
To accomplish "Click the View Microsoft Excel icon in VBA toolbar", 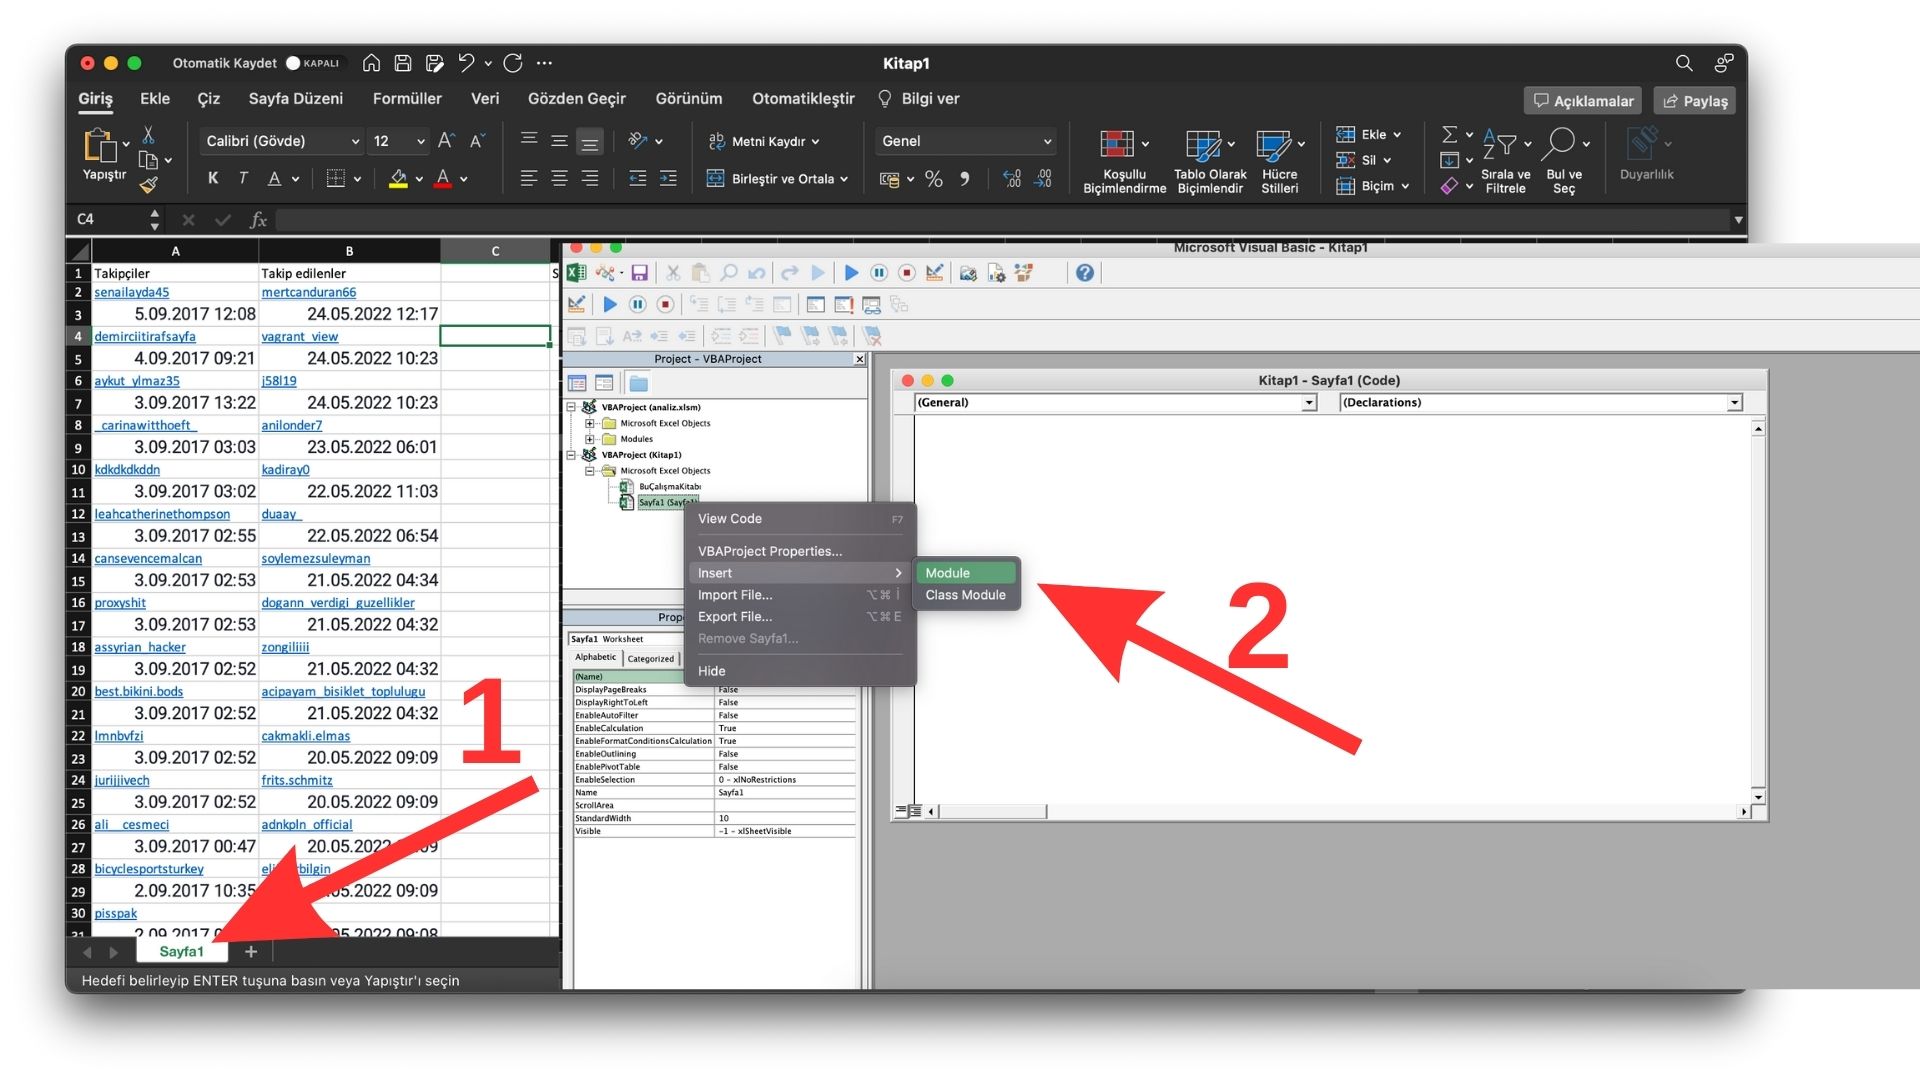I will [577, 273].
